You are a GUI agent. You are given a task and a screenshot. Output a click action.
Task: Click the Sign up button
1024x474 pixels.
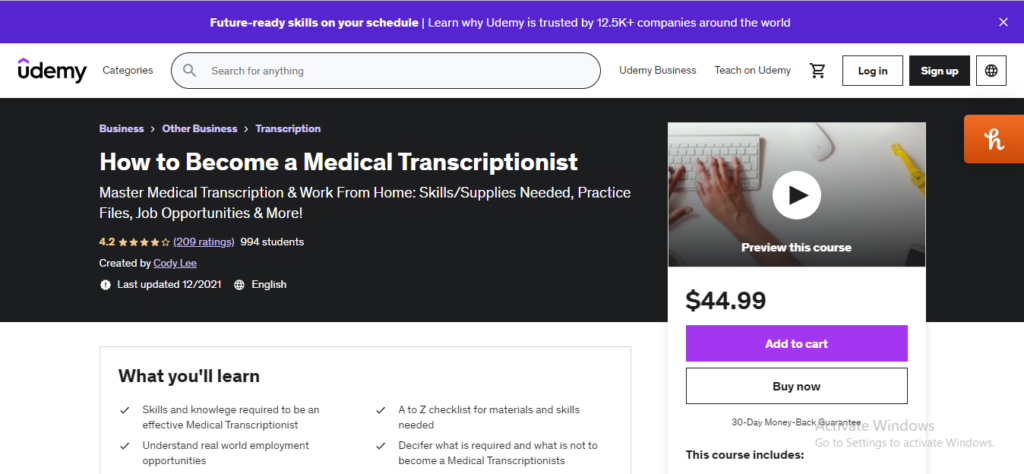(939, 71)
